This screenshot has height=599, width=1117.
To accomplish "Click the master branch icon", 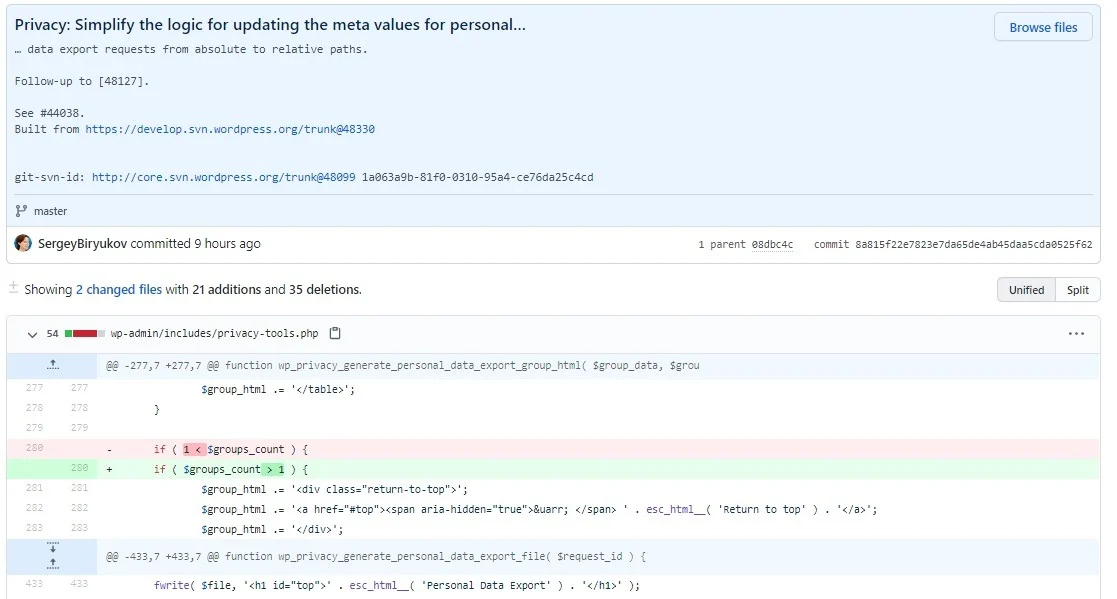I will [21, 211].
